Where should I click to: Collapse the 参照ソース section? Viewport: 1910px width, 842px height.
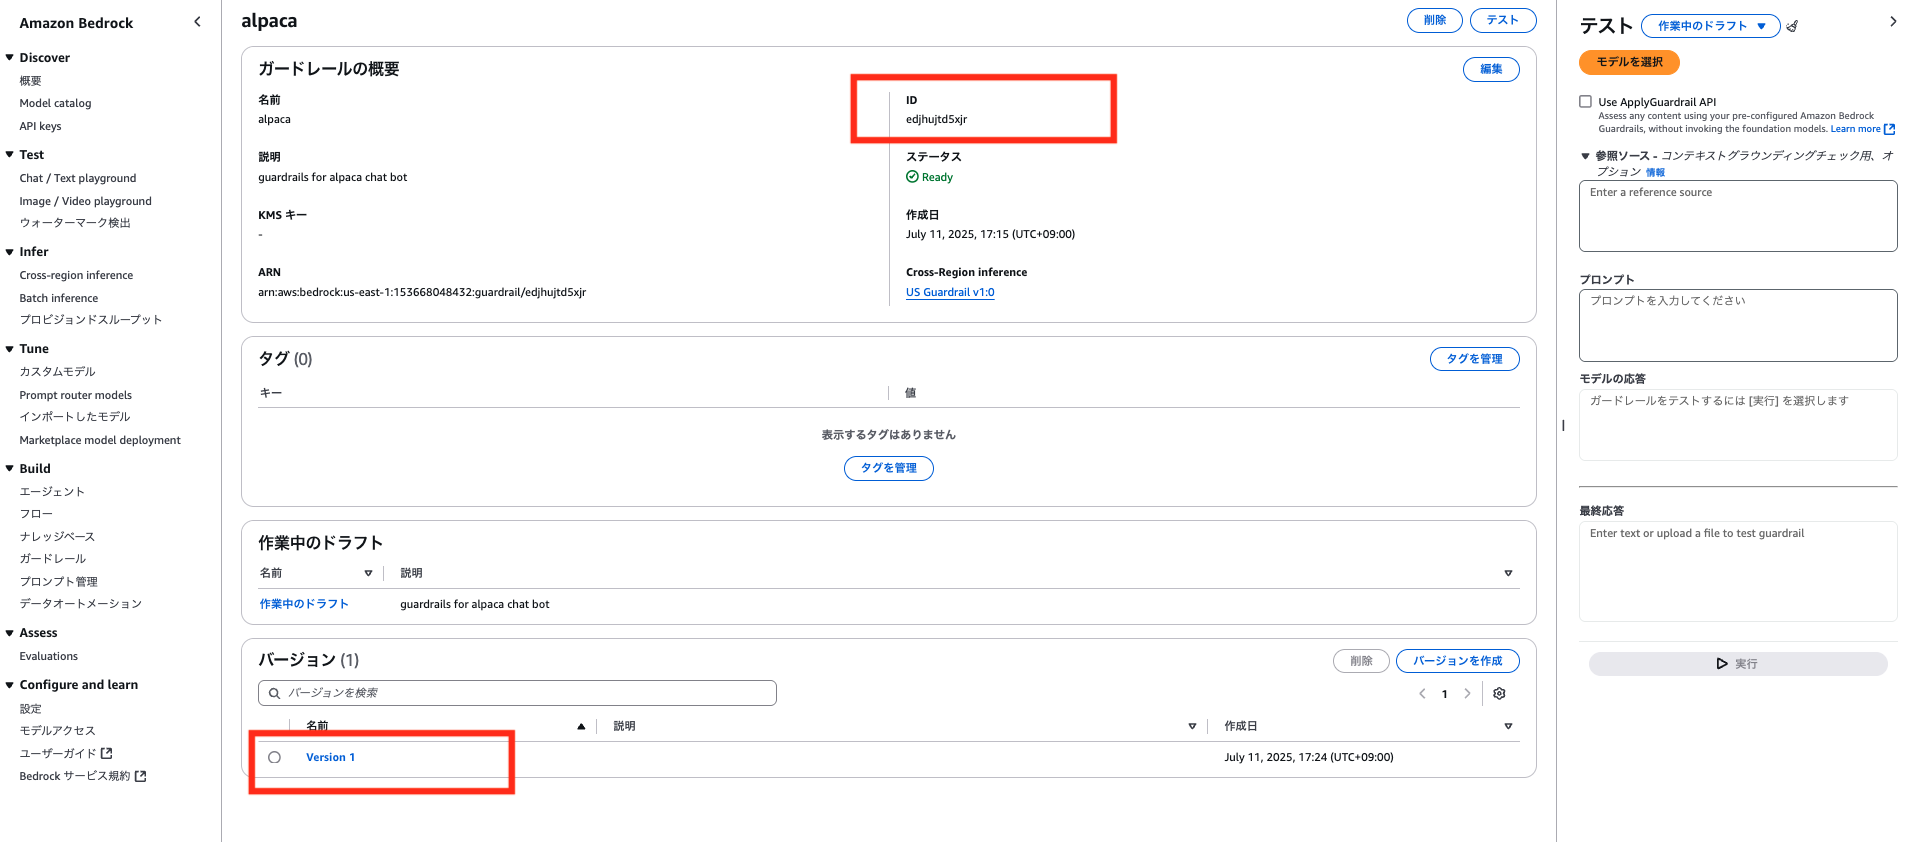coord(1585,156)
